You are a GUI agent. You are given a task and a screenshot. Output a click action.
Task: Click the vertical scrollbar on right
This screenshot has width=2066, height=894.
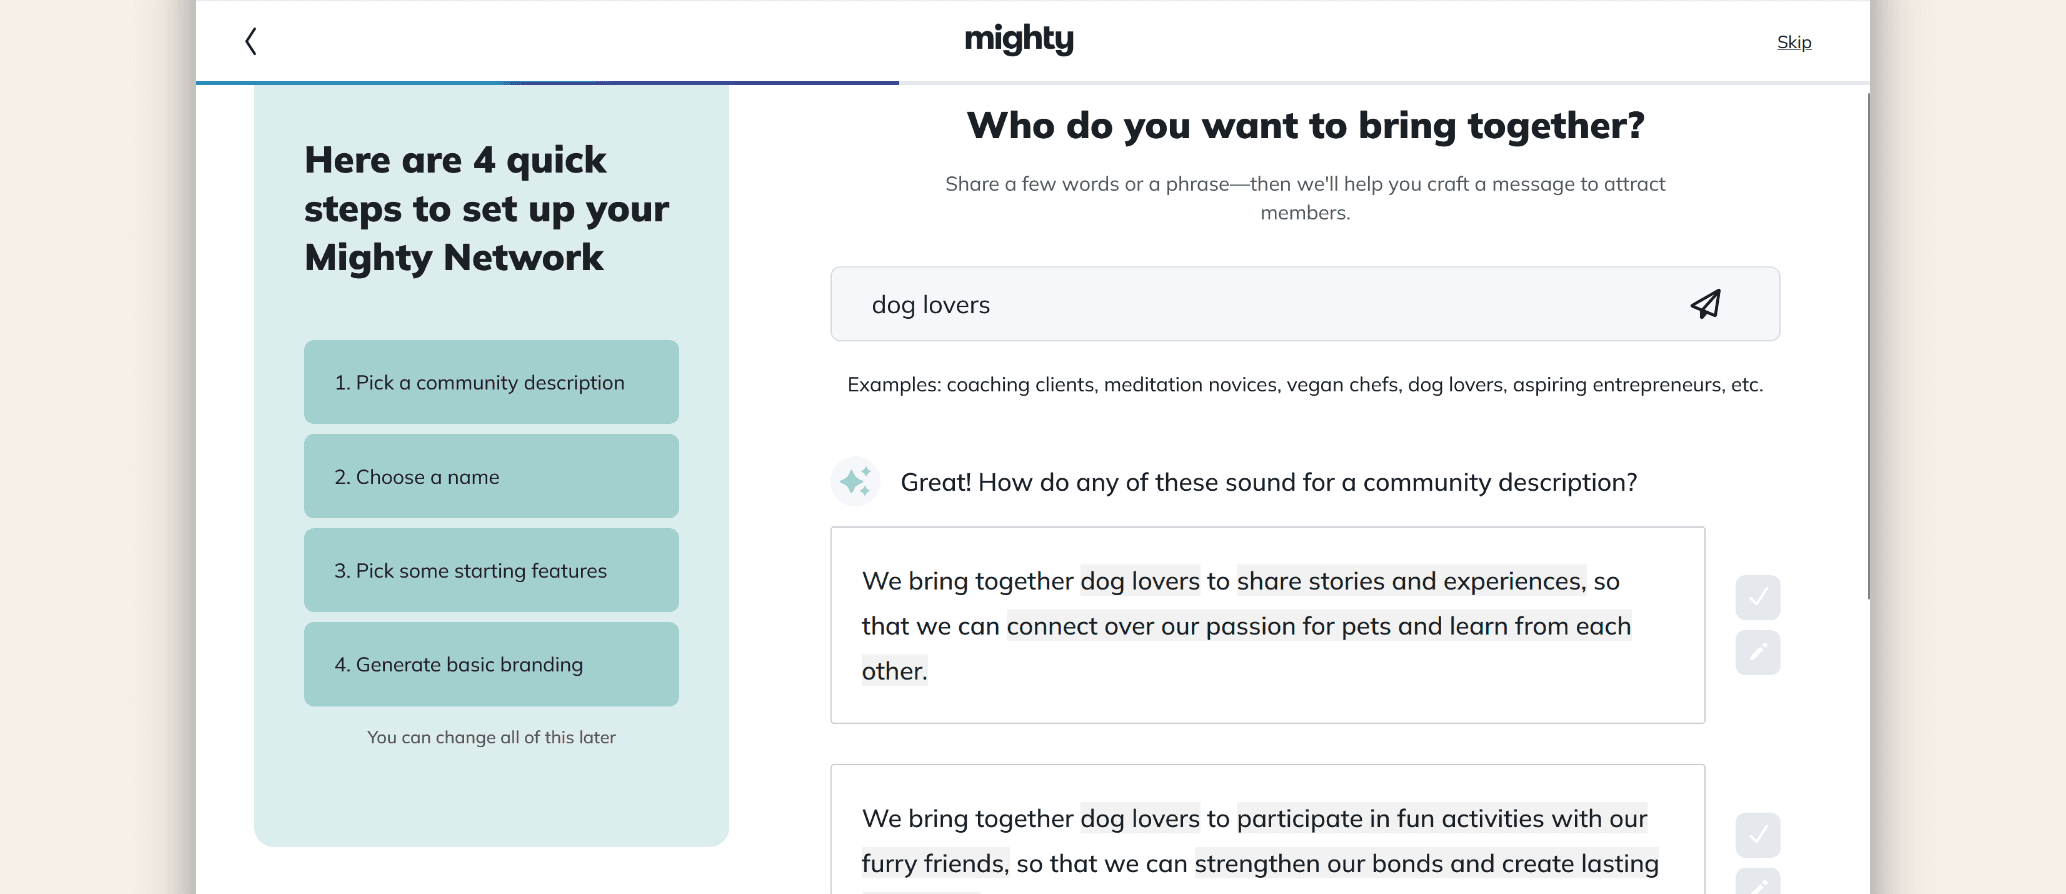point(1868,346)
